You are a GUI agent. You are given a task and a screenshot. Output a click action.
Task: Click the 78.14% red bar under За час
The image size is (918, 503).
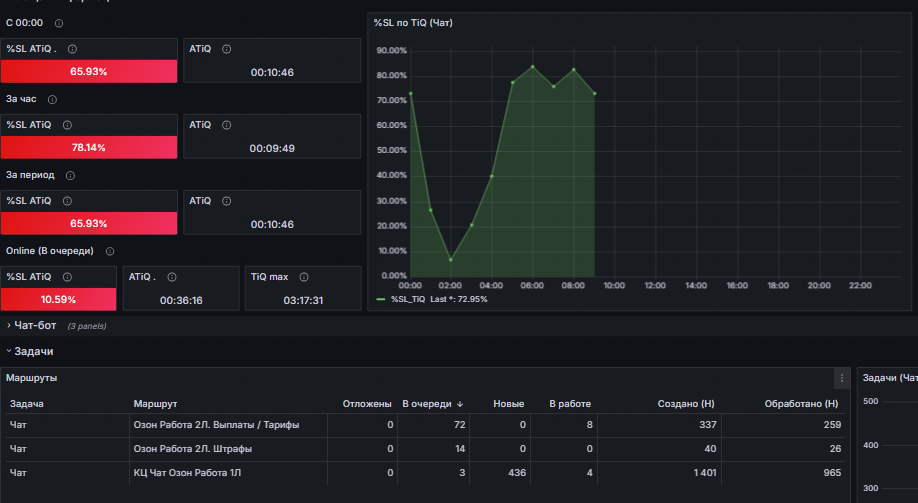(89, 148)
